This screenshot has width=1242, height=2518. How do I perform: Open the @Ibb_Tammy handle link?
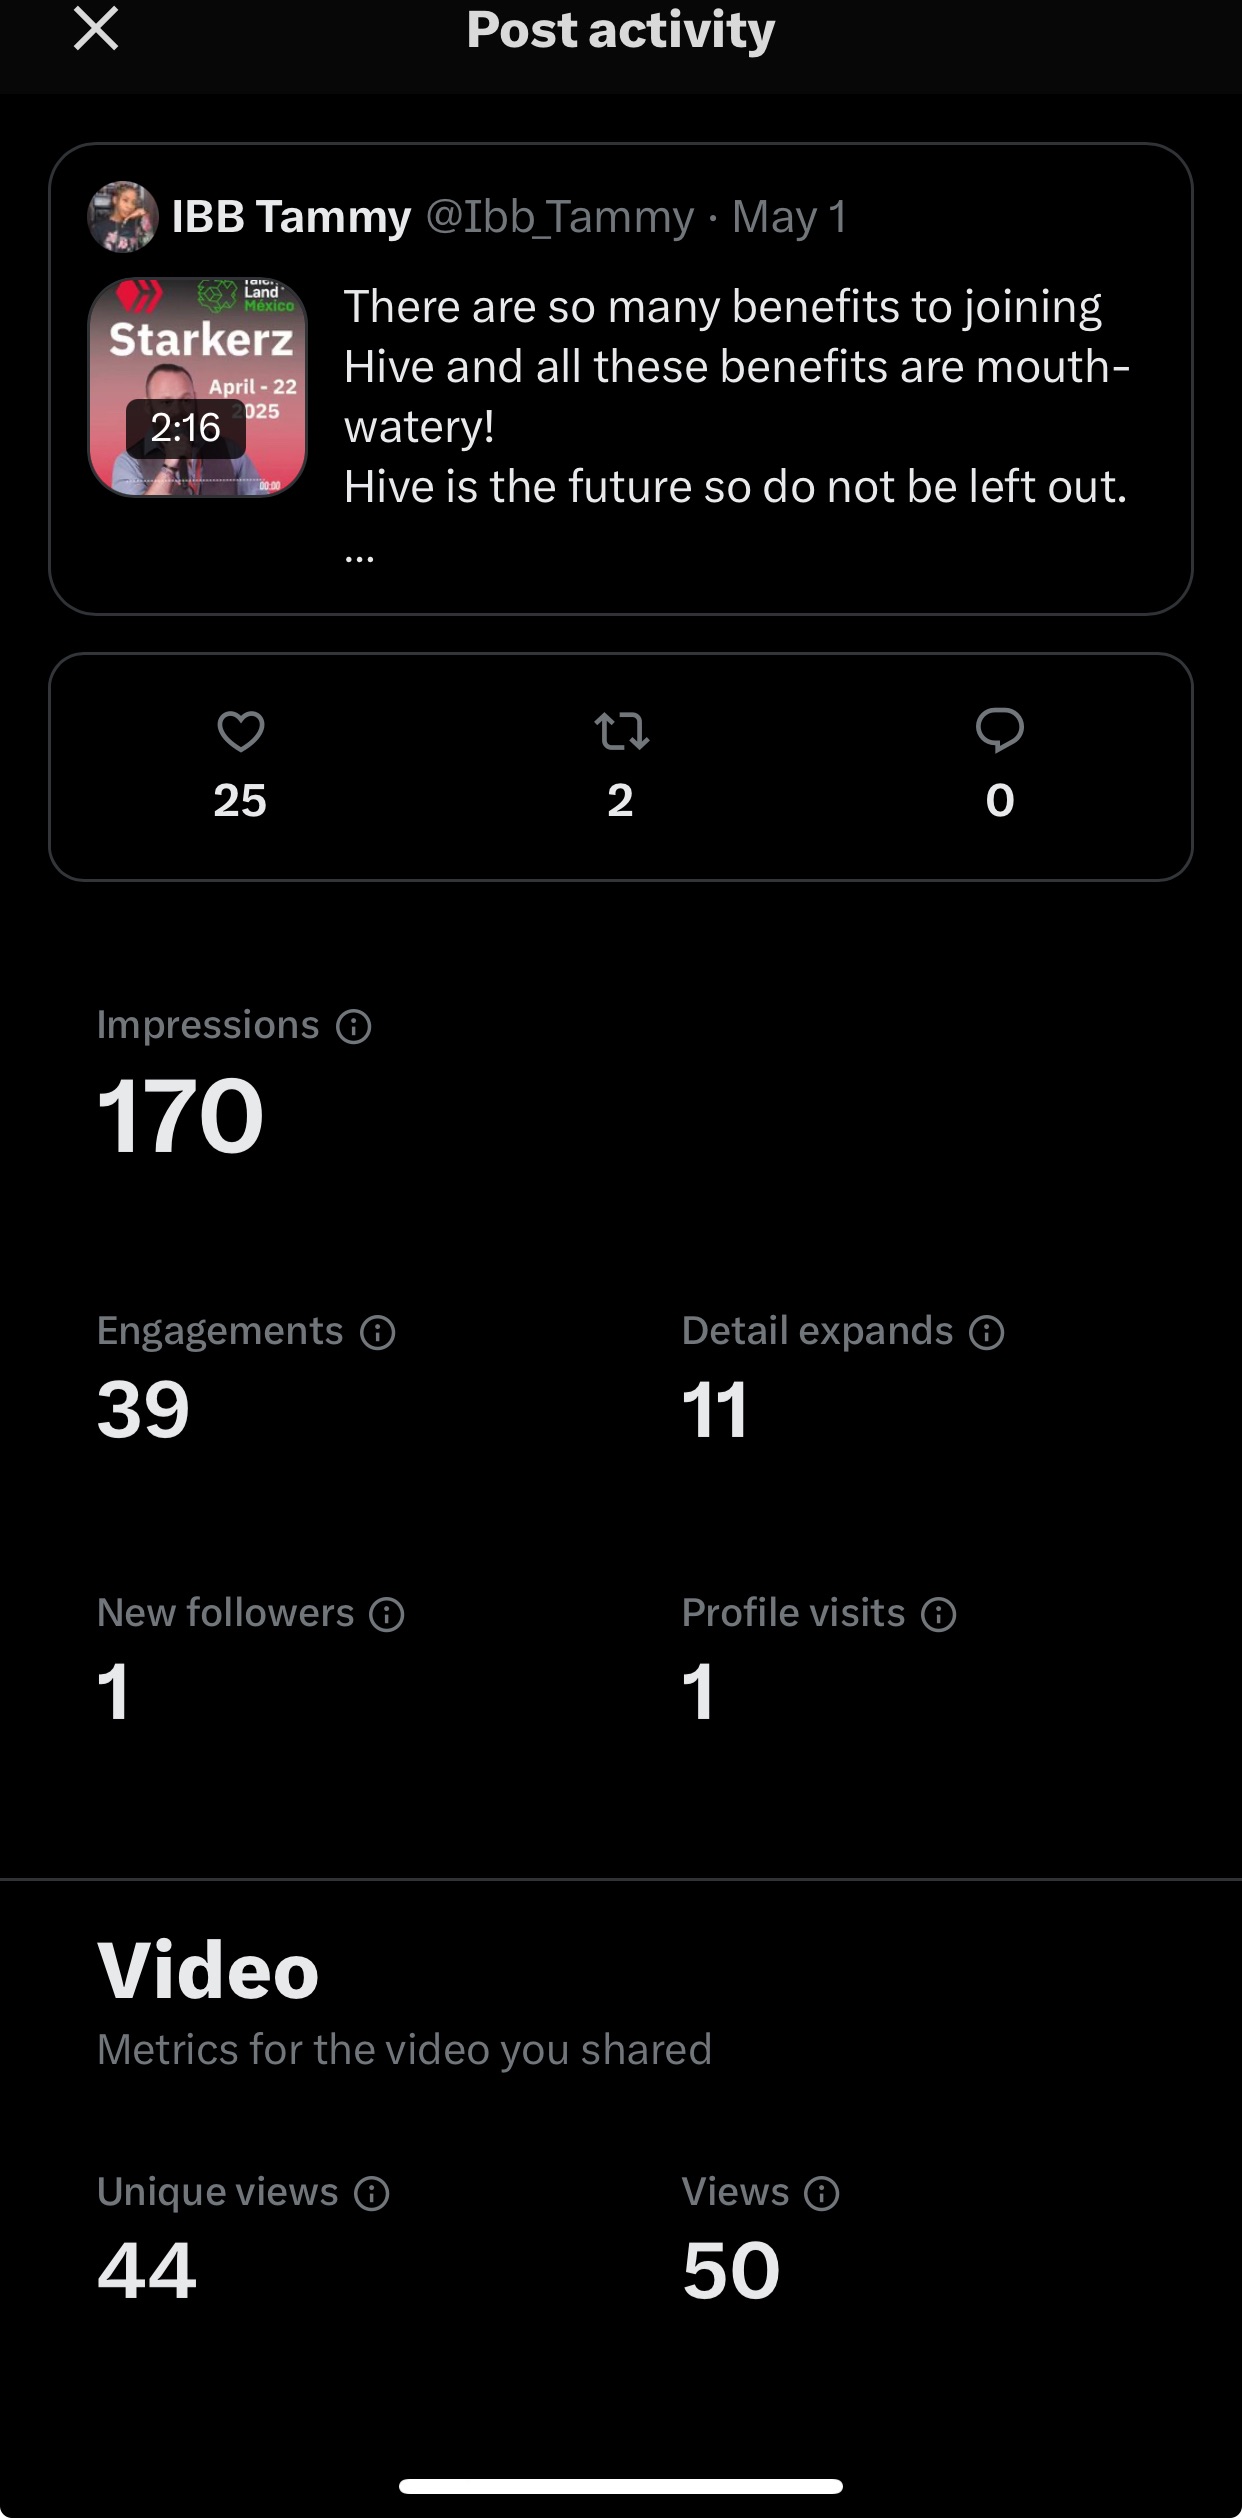tap(560, 217)
